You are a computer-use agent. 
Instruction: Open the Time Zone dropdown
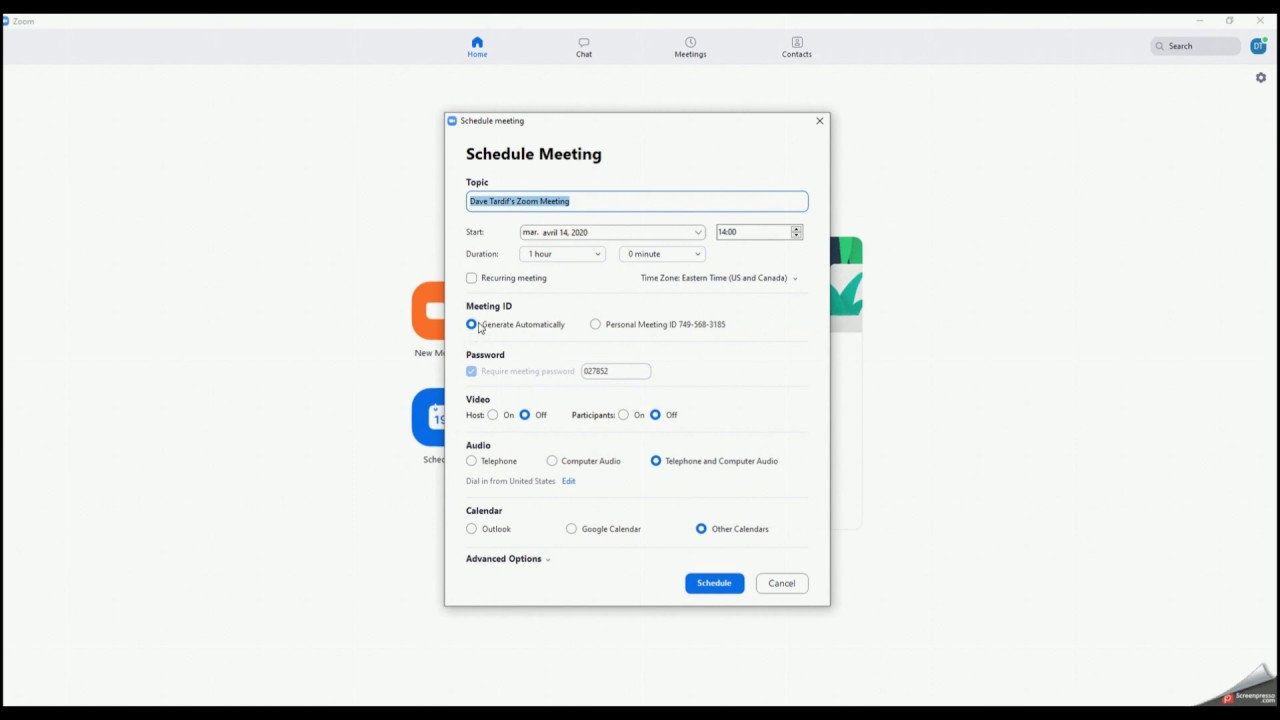click(719, 278)
